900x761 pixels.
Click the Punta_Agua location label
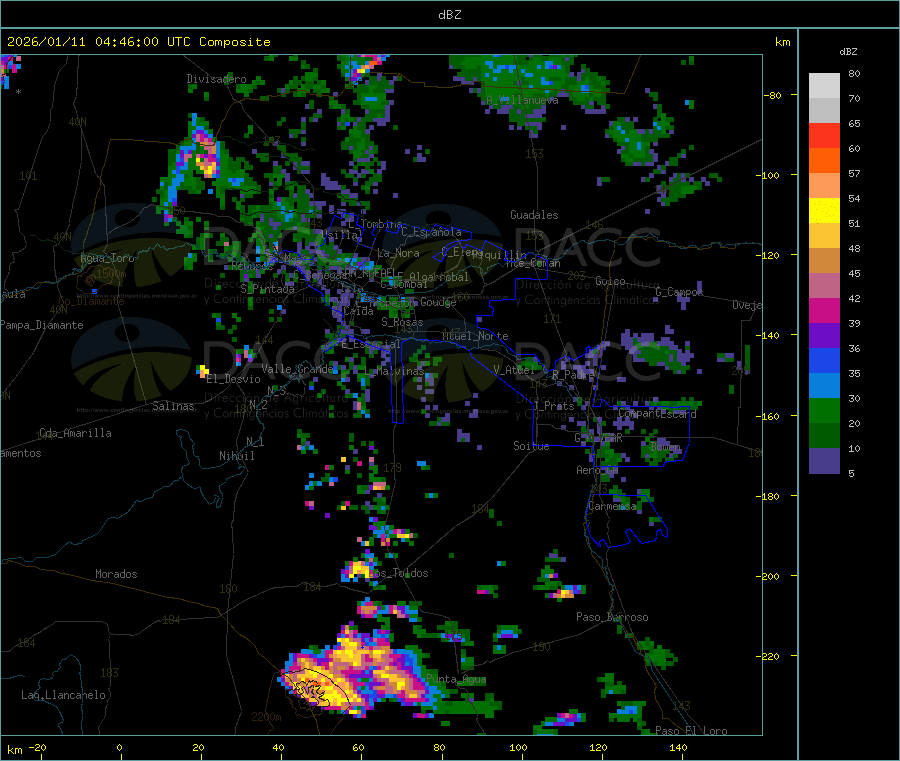(x=456, y=679)
